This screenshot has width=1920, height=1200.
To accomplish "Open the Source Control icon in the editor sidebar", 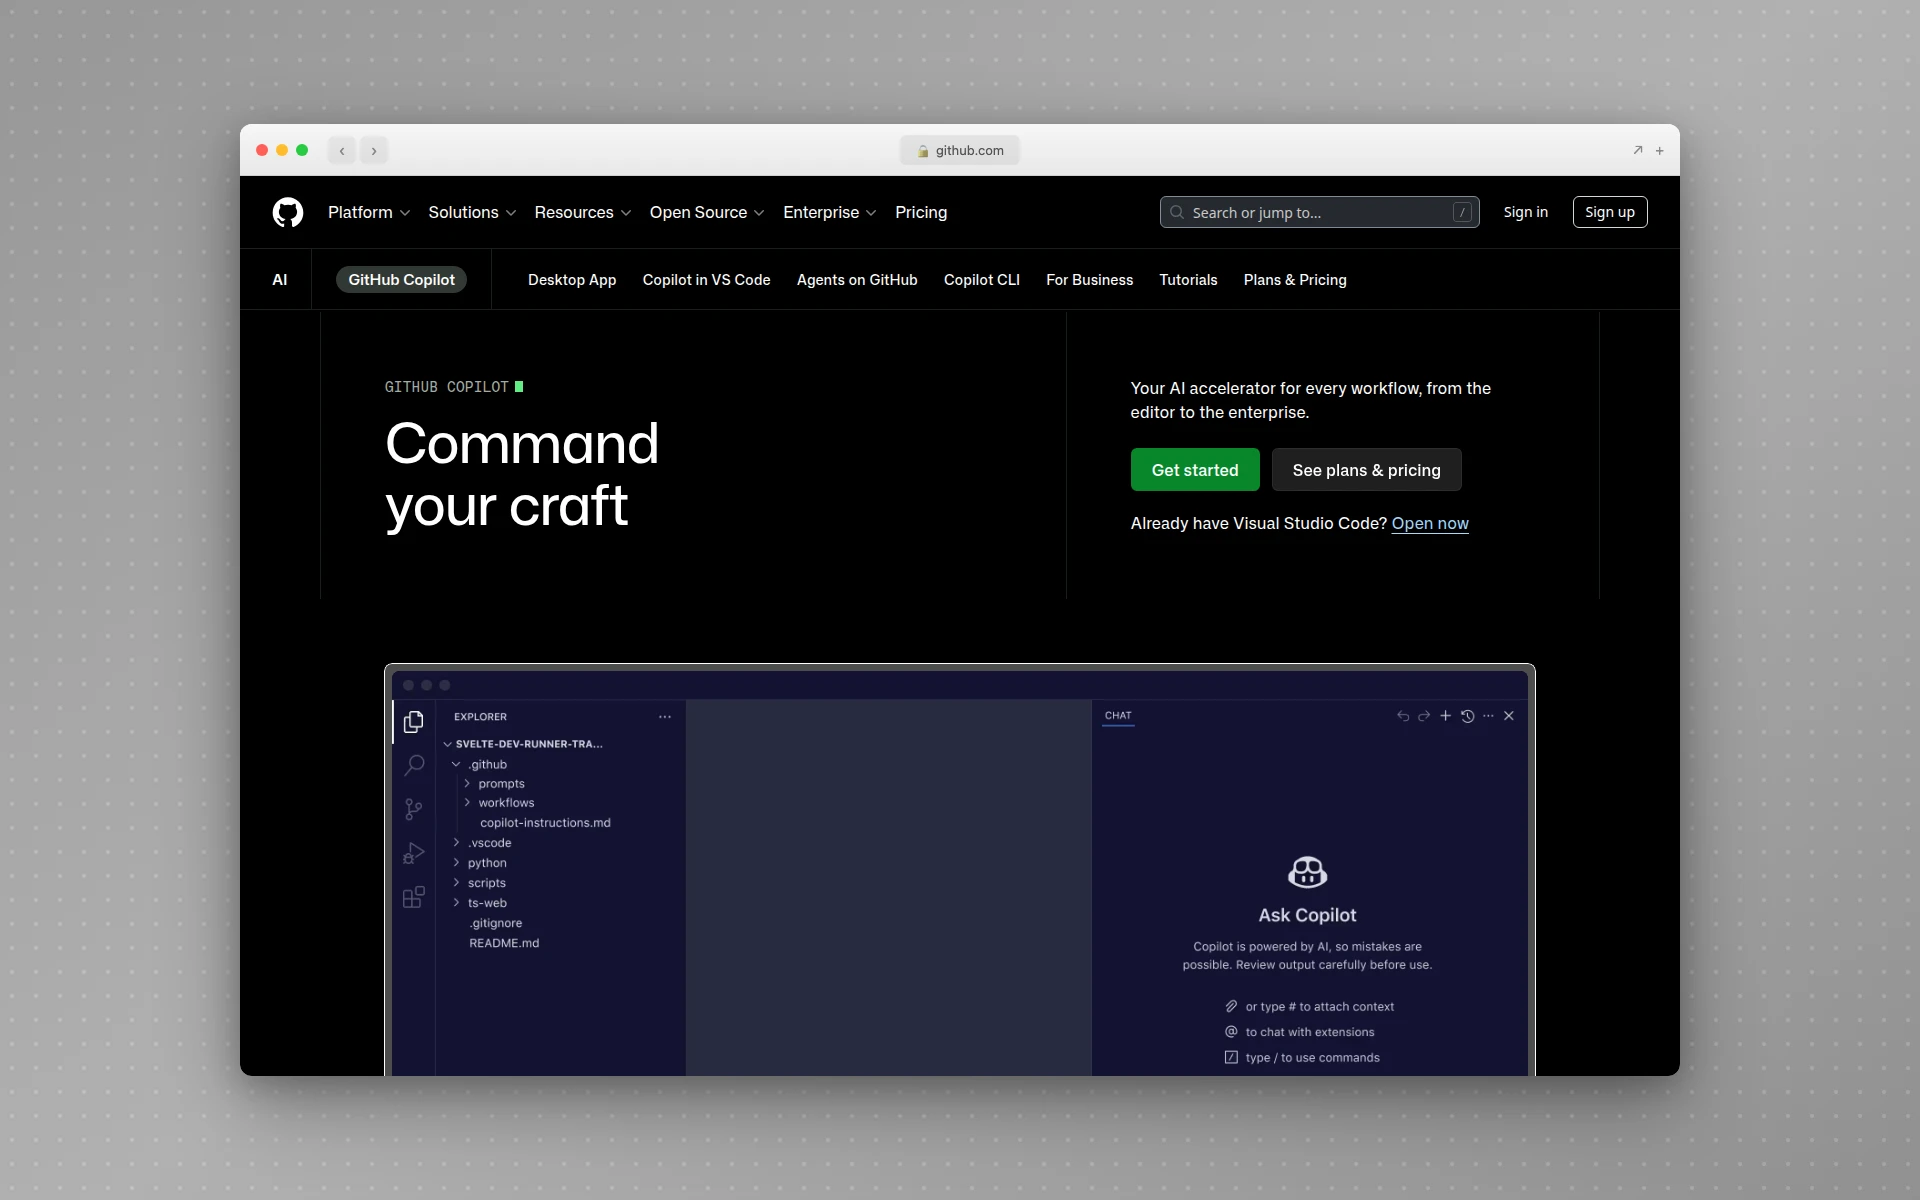I will [x=413, y=809].
